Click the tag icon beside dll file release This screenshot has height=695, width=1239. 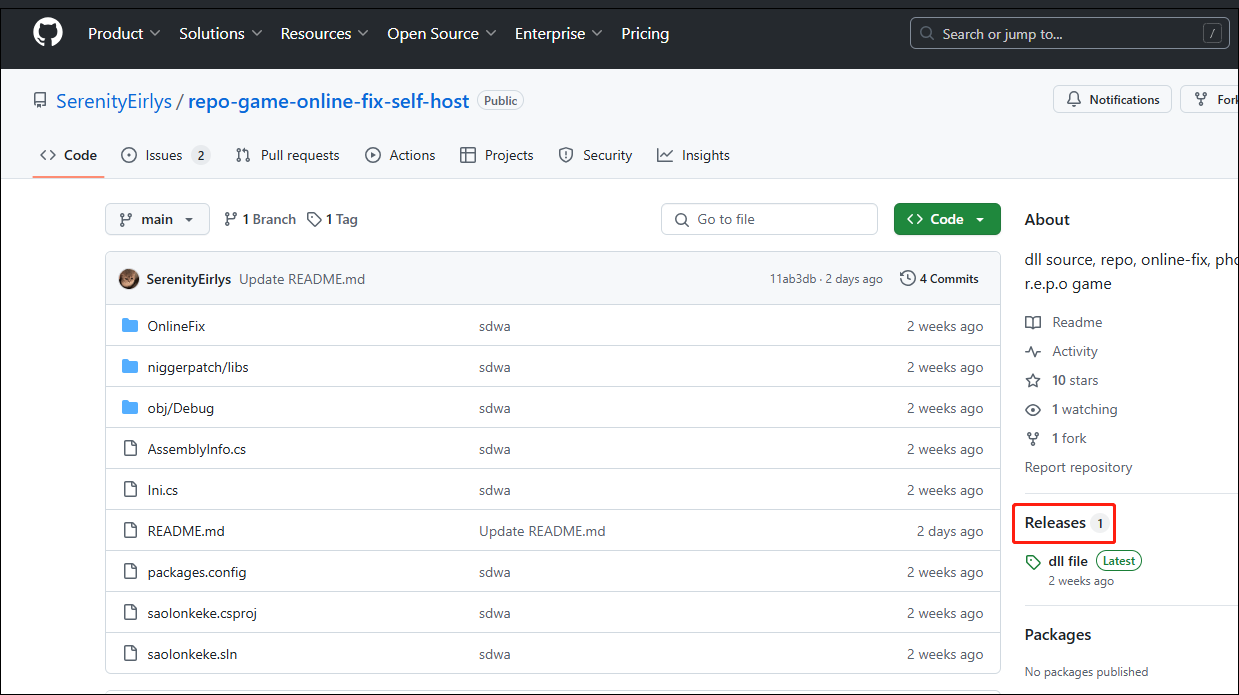click(1034, 562)
